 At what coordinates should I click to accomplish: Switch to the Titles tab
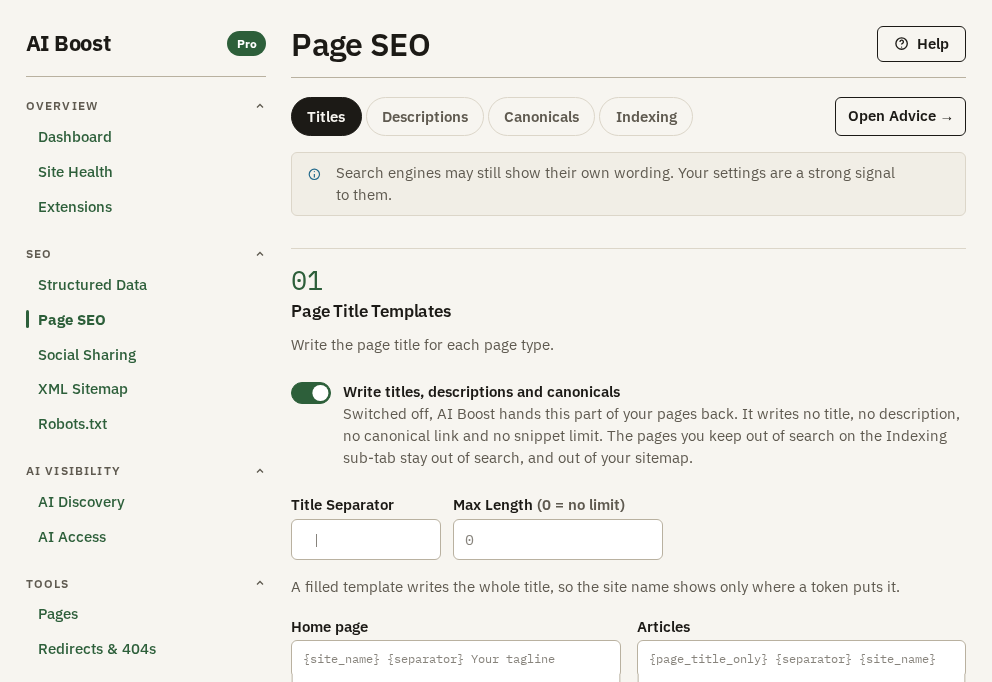click(x=326, y=116)
